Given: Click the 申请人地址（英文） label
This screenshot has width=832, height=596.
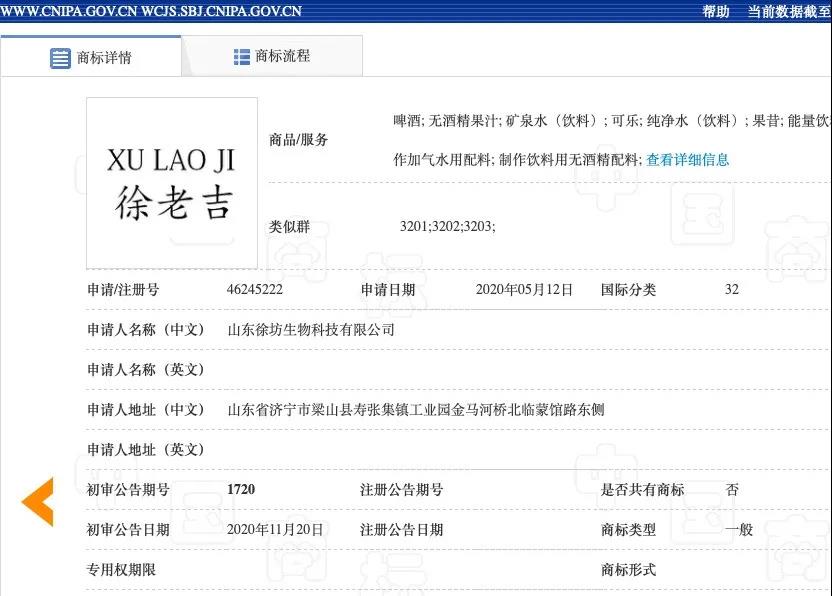Looking at the screenshot, I should (x=146, y=450).
